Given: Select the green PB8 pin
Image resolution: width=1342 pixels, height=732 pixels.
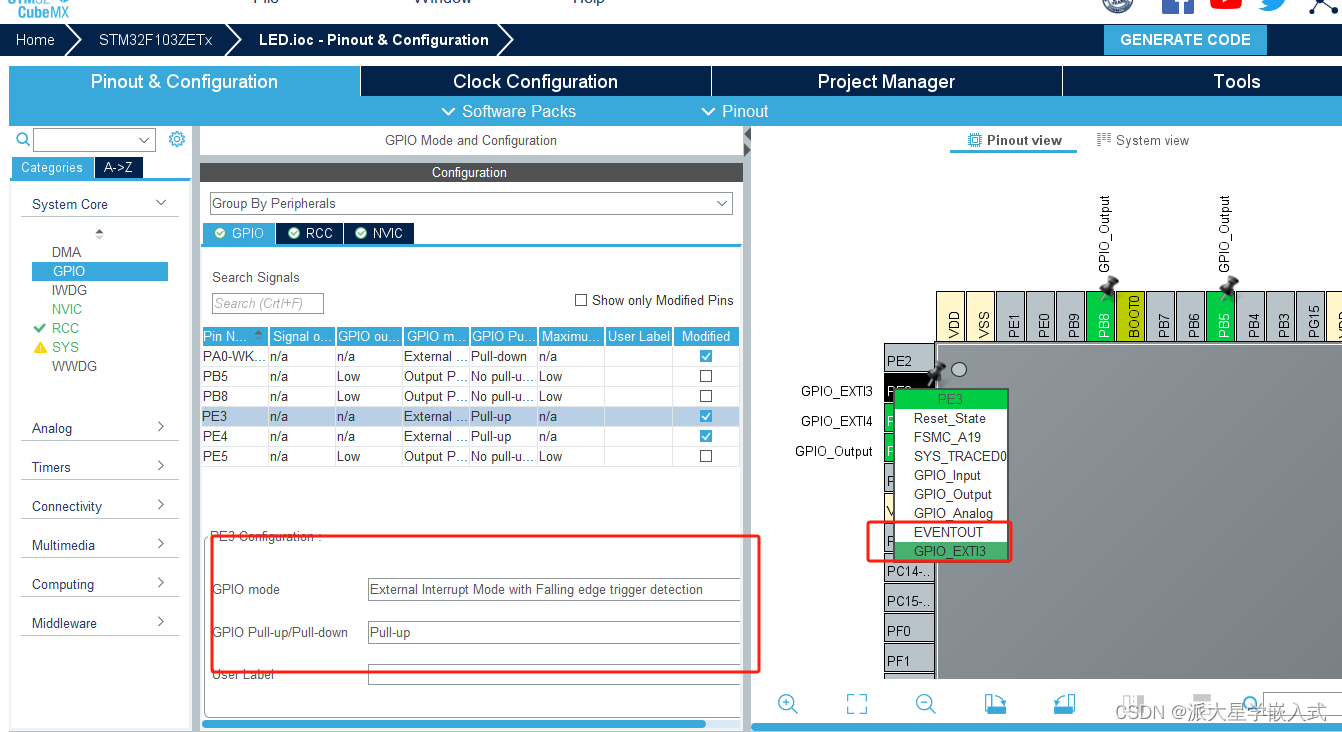Looking at the screenshot, I should tap(1101, 318).
